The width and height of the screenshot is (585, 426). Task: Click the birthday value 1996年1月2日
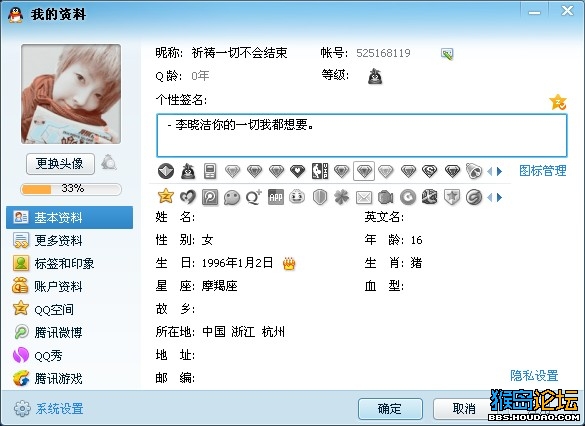coord(237,263)
